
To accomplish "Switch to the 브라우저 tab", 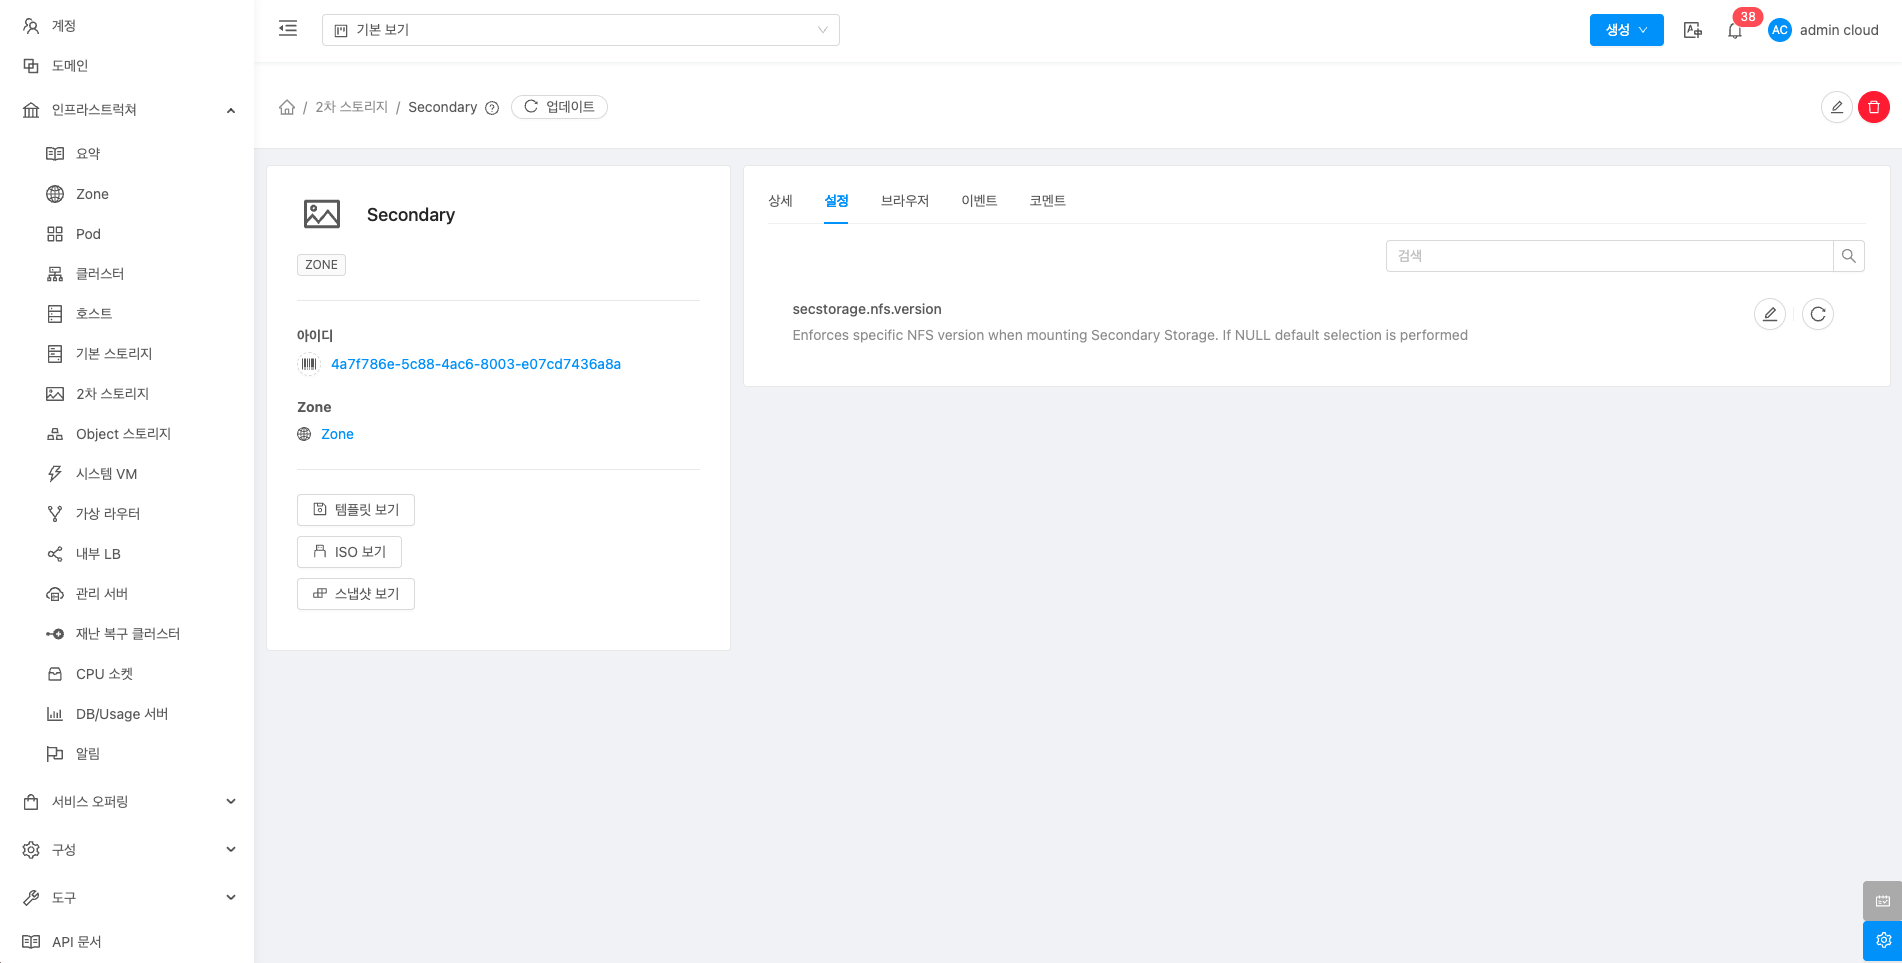I will tap(904, 201).
